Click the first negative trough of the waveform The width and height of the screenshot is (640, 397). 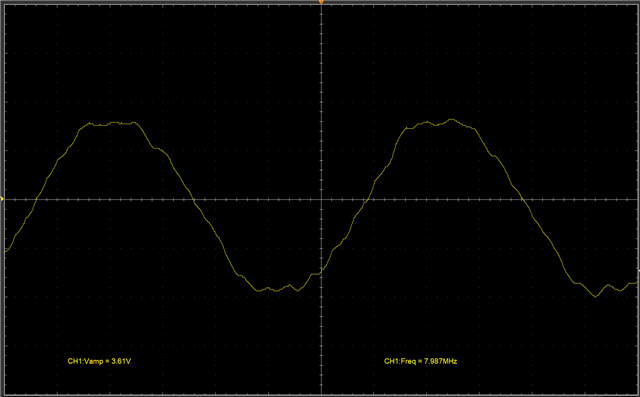(277, 290)
